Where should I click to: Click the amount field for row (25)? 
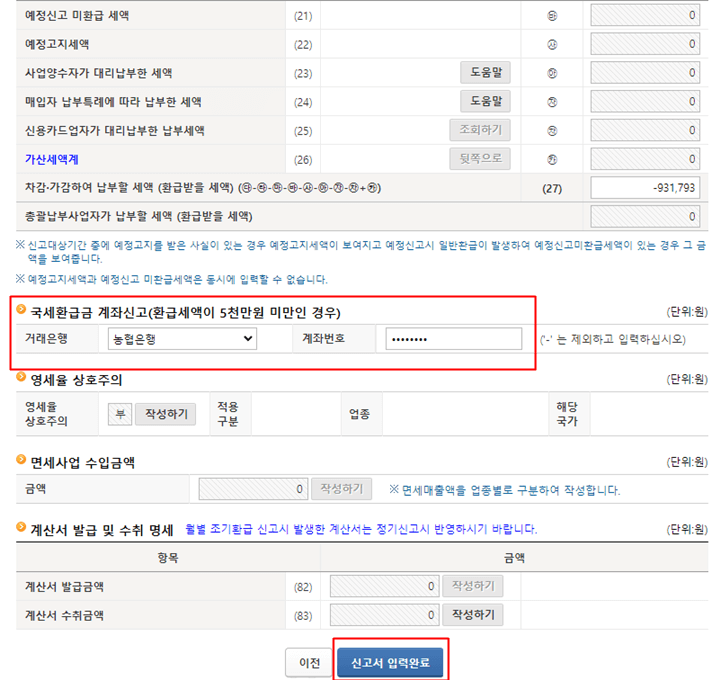pos(645,130)
